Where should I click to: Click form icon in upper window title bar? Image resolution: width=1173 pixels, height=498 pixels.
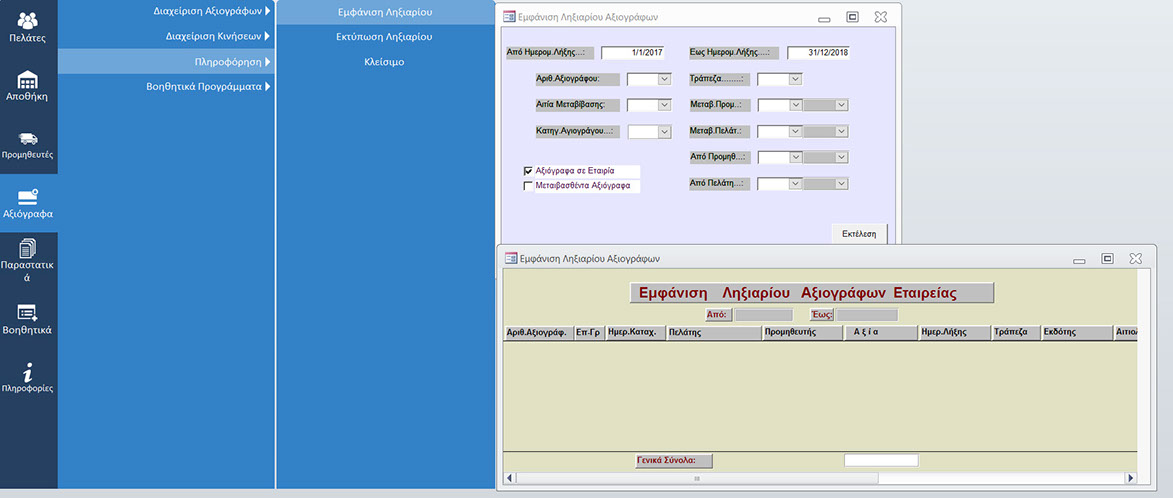click(x=508, y=17)
